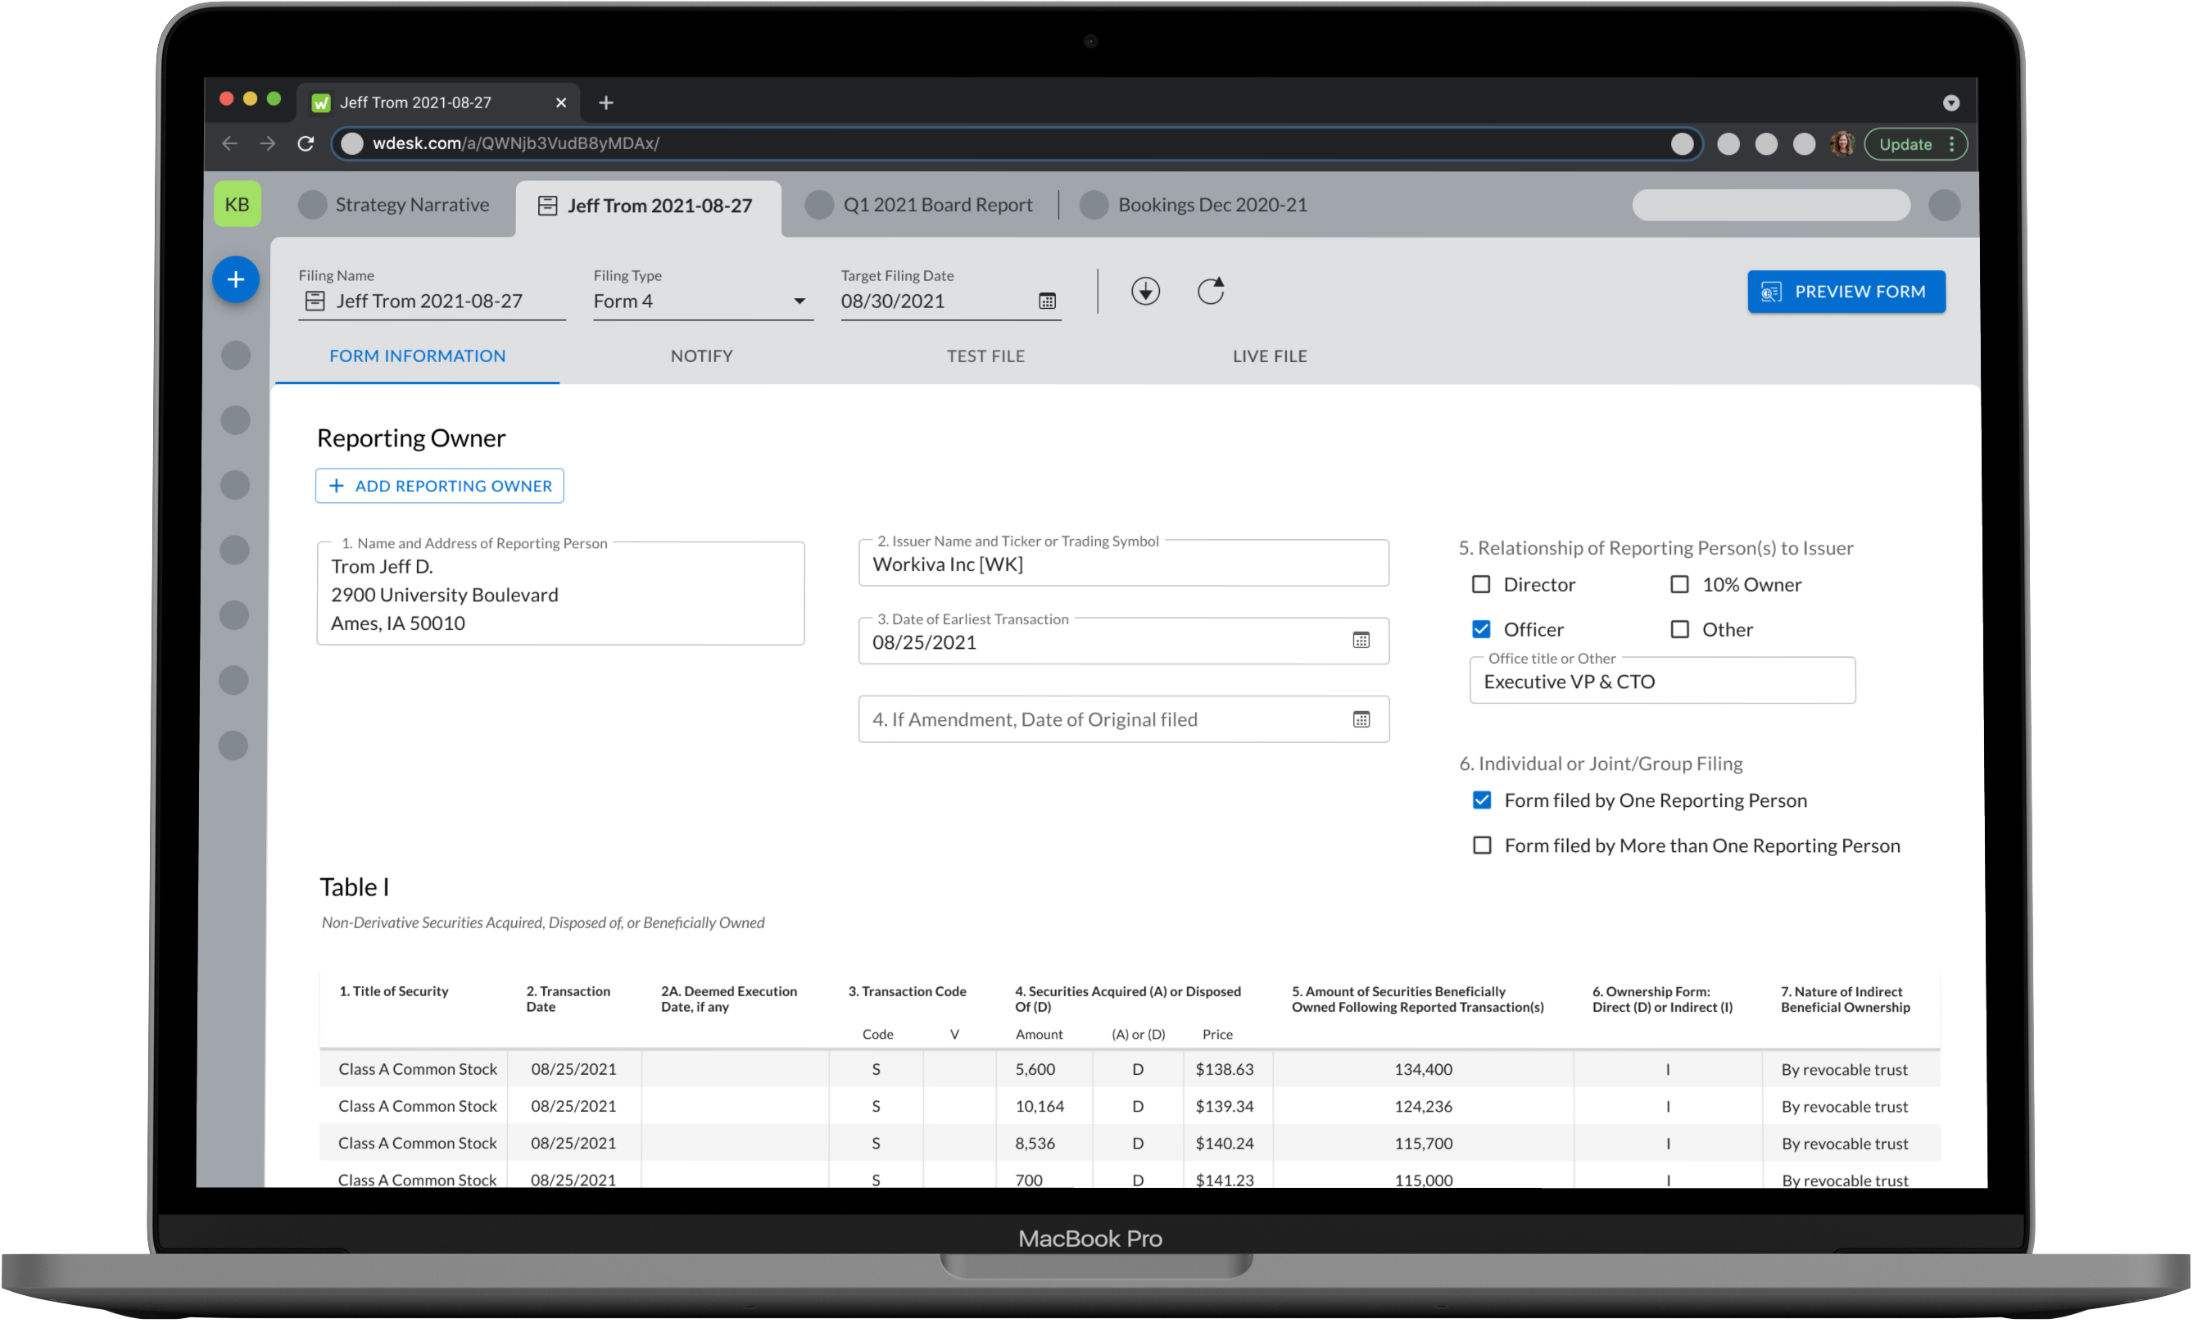Click the top search bar
The width and height of the screenshot is (2192, 1320).
coord(1771,205)
